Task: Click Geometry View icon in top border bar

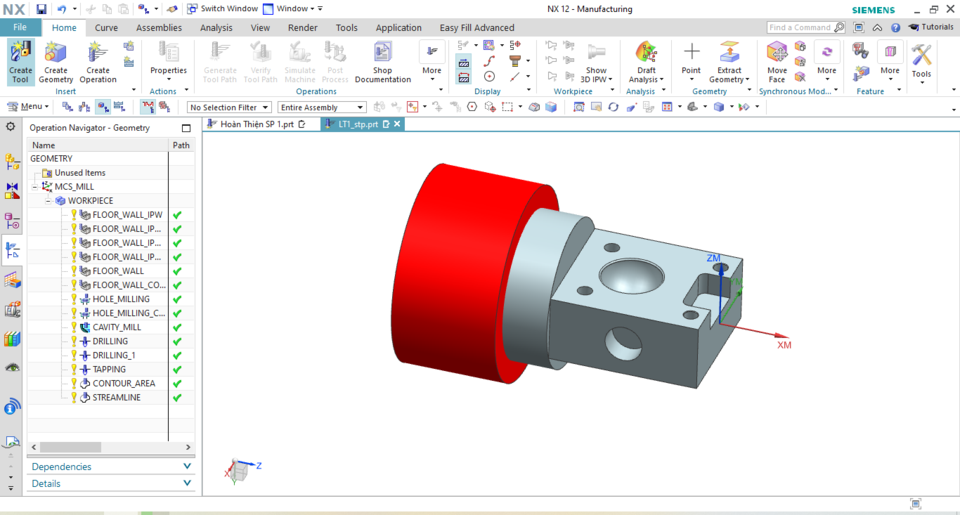Action: pos(103,107)
